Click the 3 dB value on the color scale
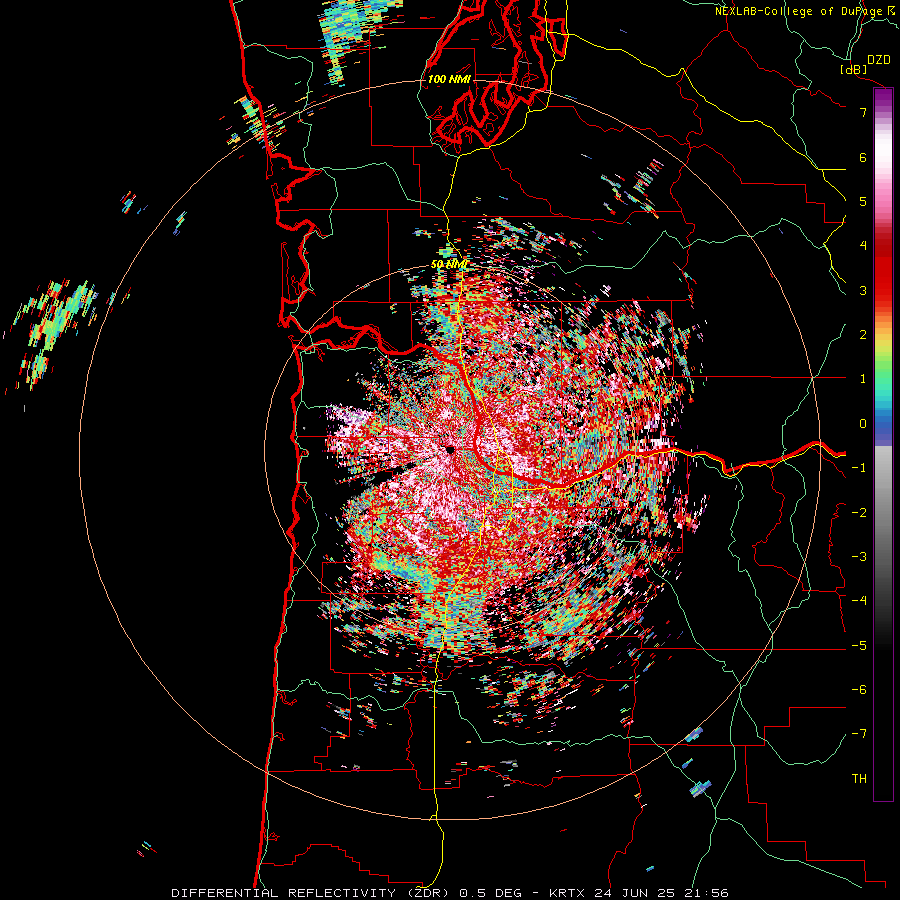 [863, 290]
